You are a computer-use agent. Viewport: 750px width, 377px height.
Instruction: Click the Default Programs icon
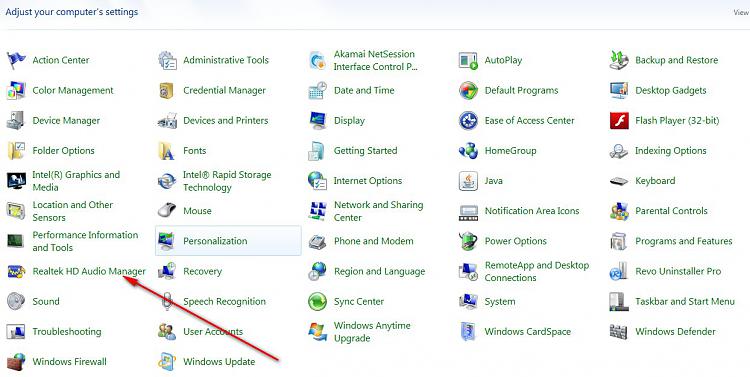(468, 90)
